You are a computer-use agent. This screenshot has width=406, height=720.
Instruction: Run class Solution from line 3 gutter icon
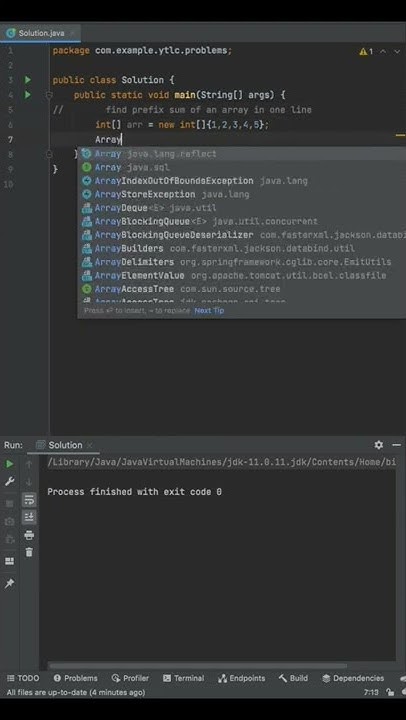point(28,80)
